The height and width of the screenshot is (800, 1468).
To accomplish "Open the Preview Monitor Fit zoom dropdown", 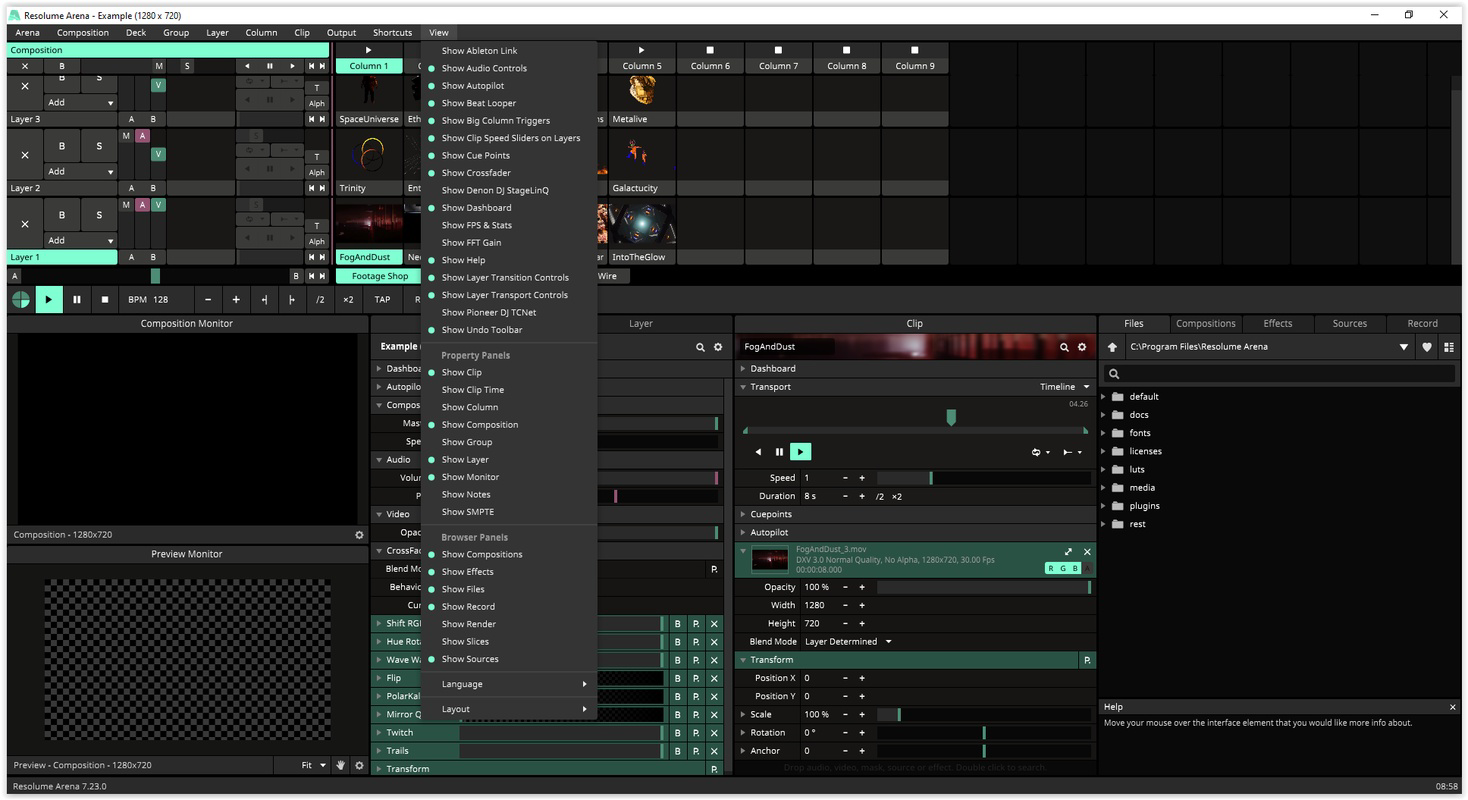I will pos(313,765).
